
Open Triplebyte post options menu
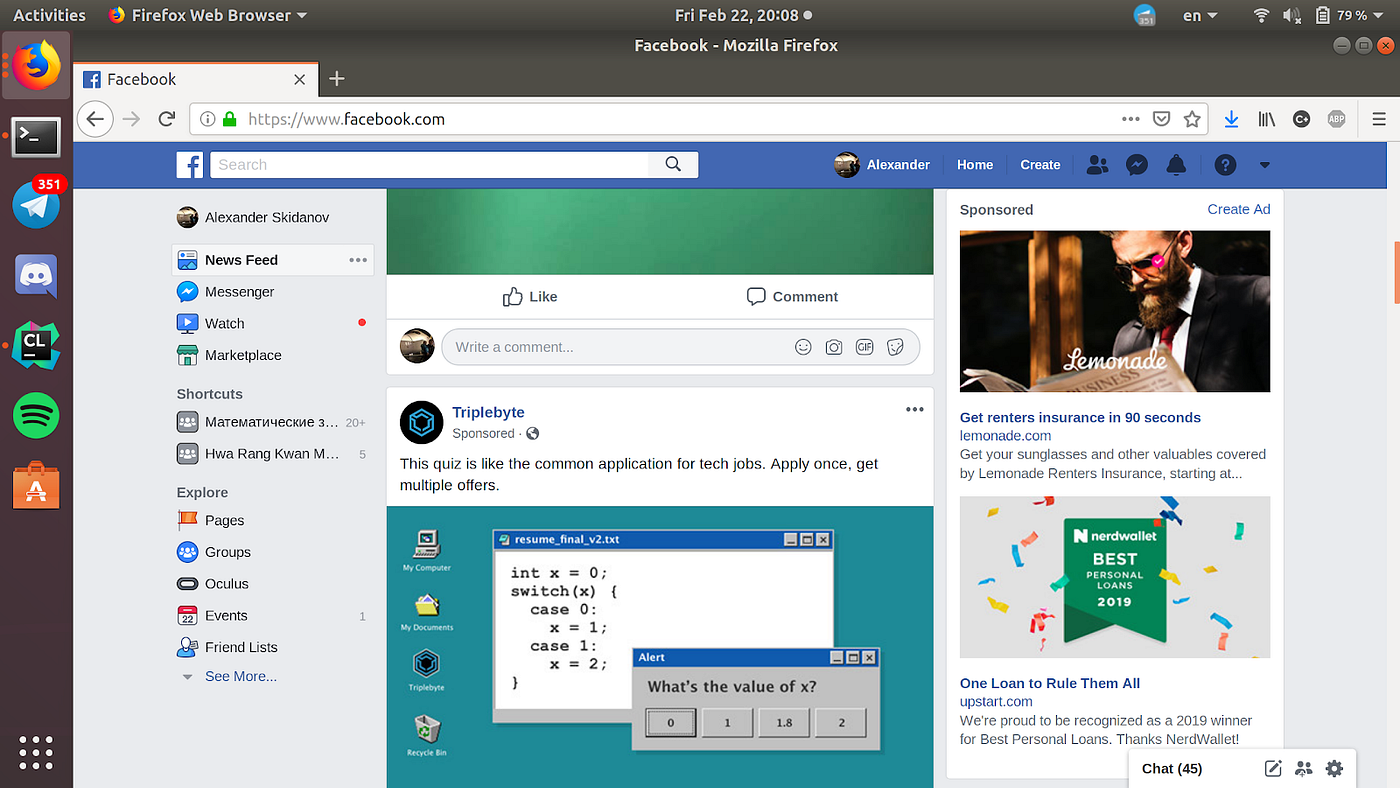(915, 409)
